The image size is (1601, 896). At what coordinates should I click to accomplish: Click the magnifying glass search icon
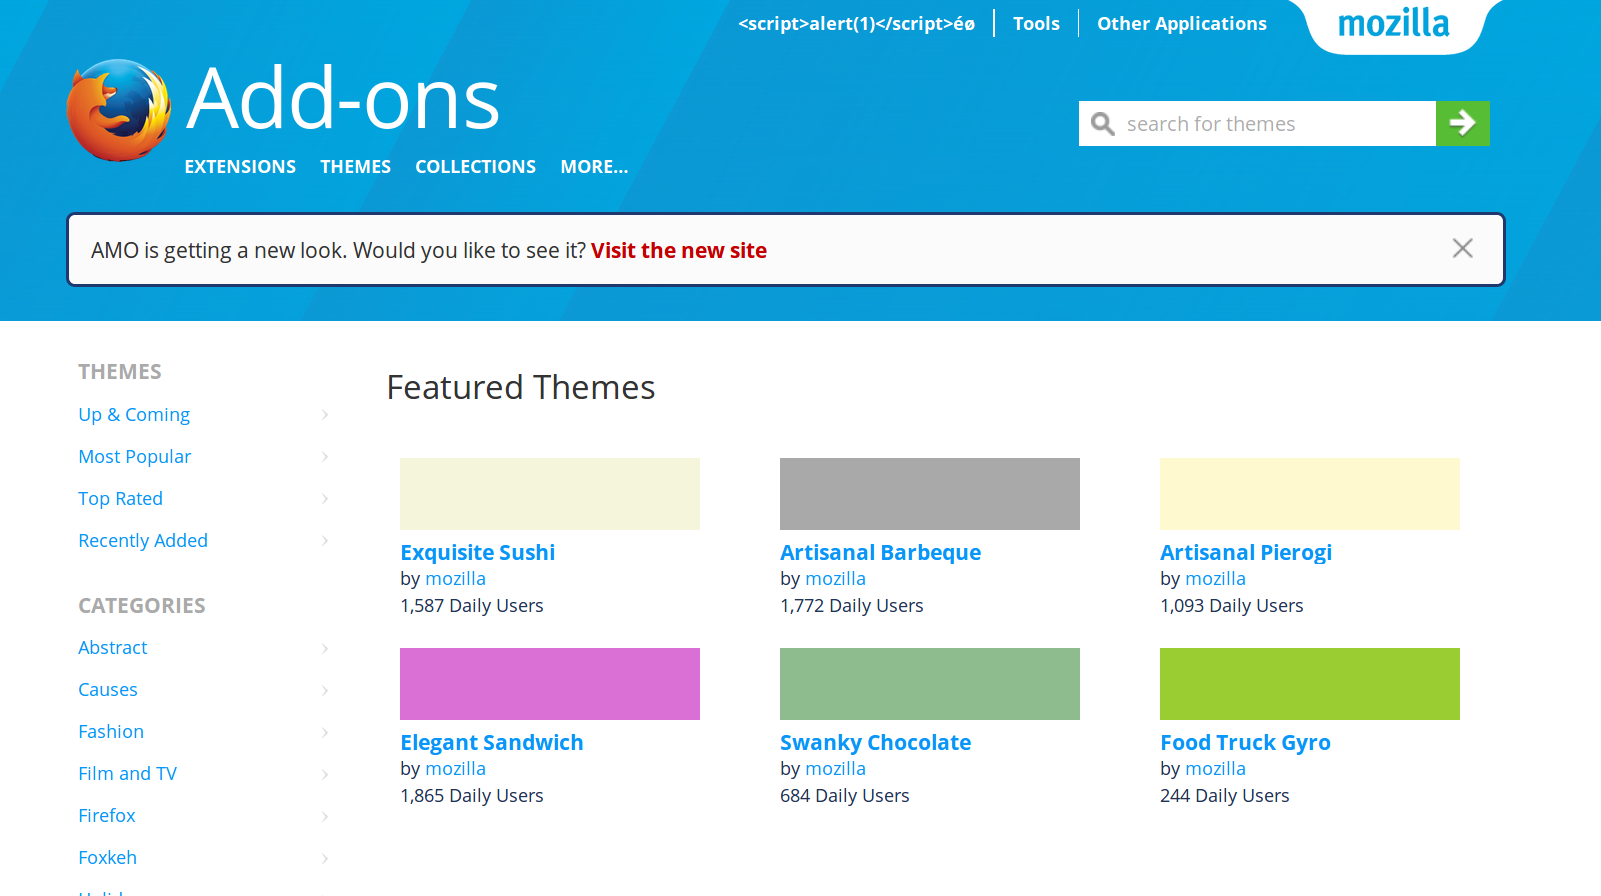[x=1102, y=124]
